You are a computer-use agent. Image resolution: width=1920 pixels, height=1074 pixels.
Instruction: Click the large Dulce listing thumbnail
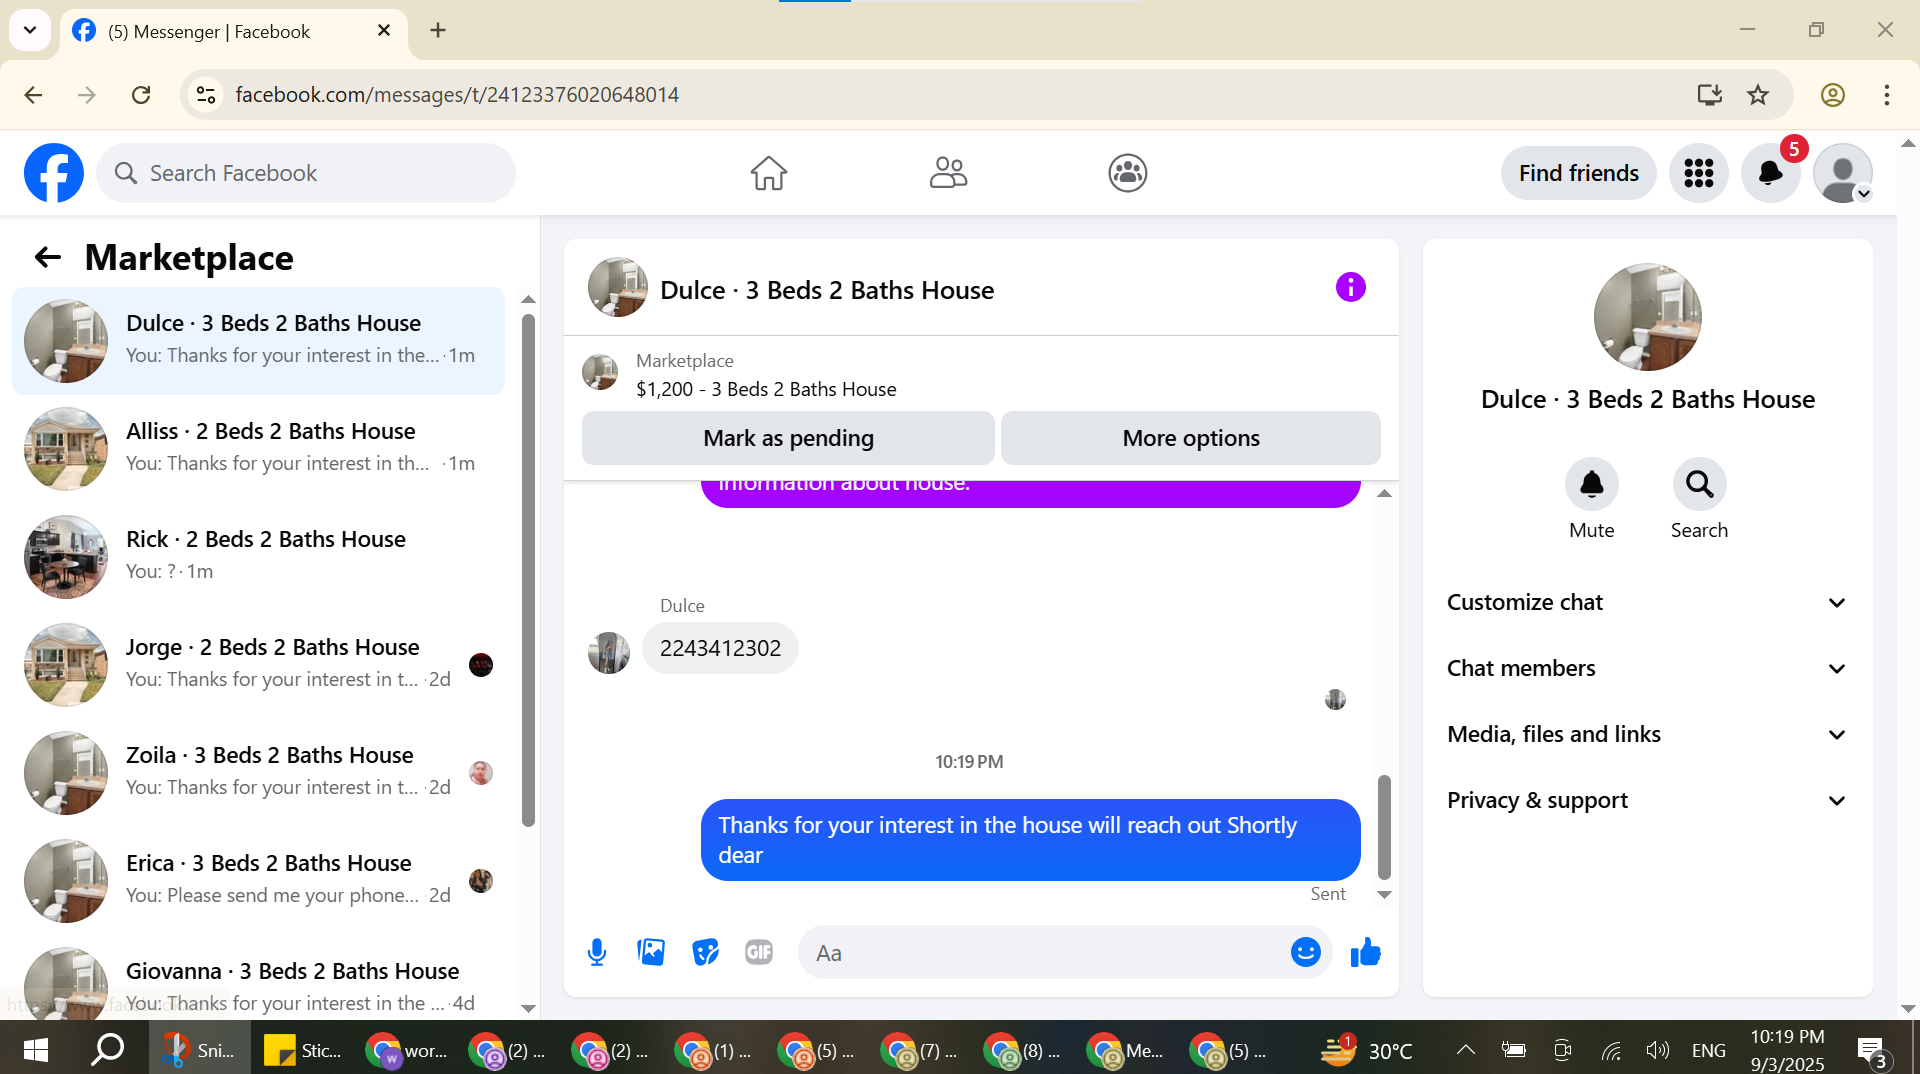click(1647, 317)
